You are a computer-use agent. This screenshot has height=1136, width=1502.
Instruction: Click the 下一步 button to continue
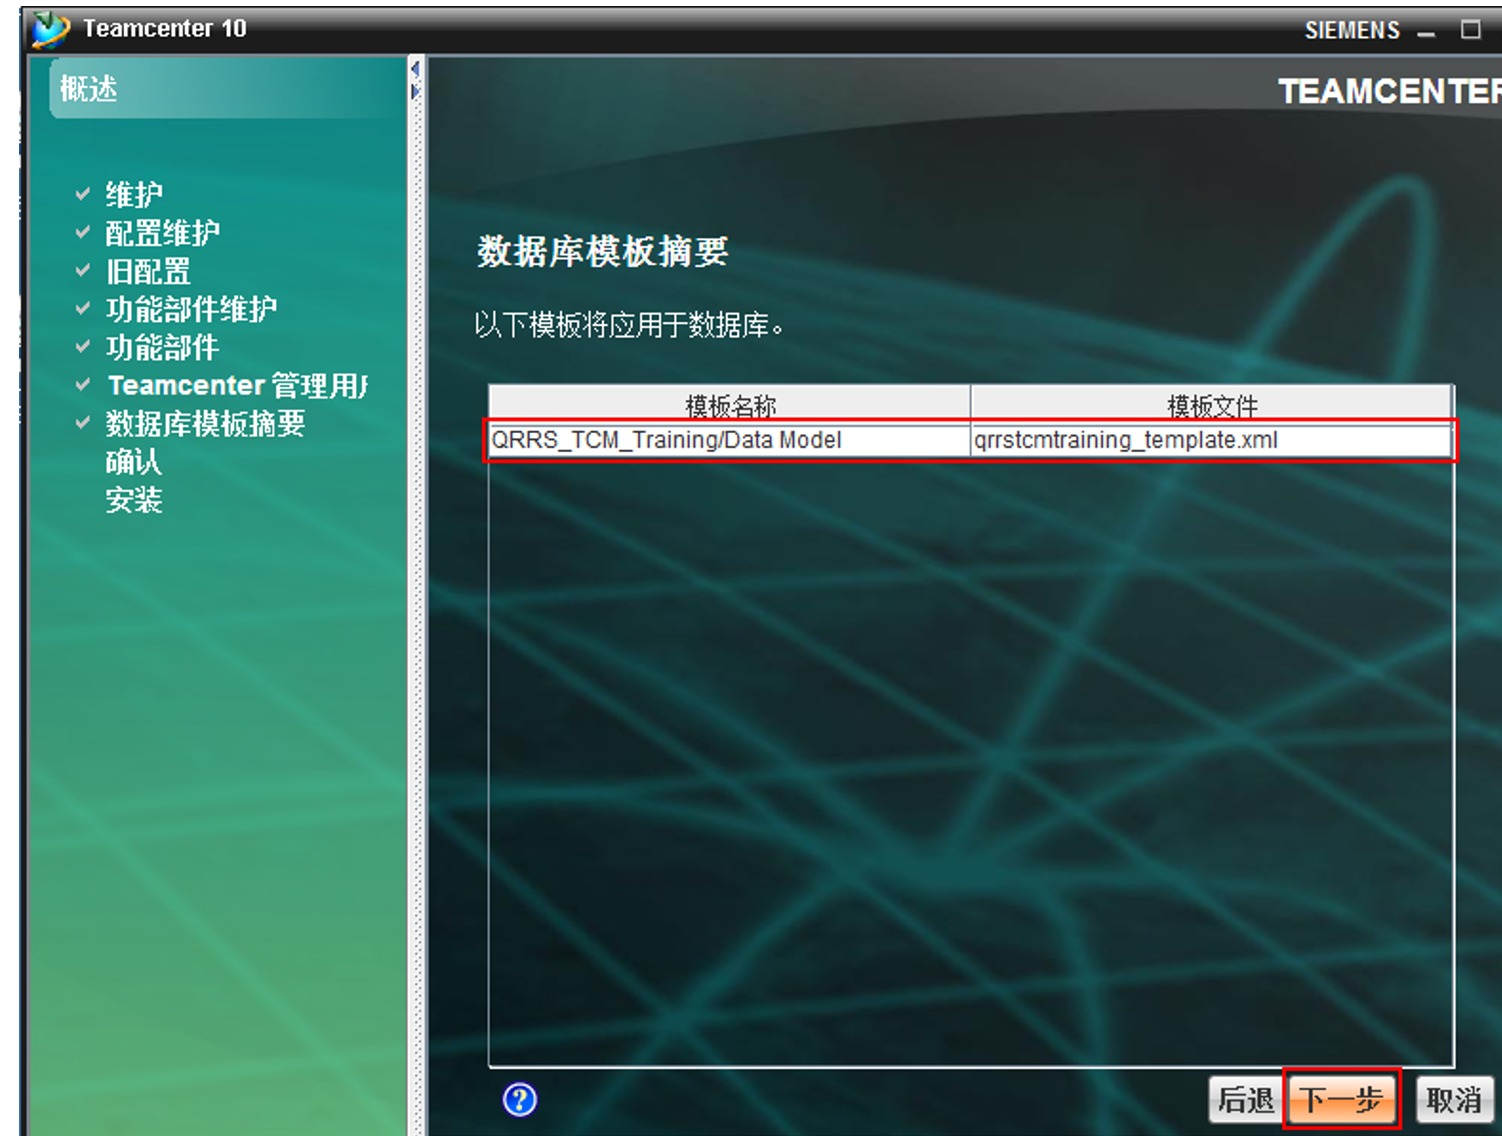1345,1098
